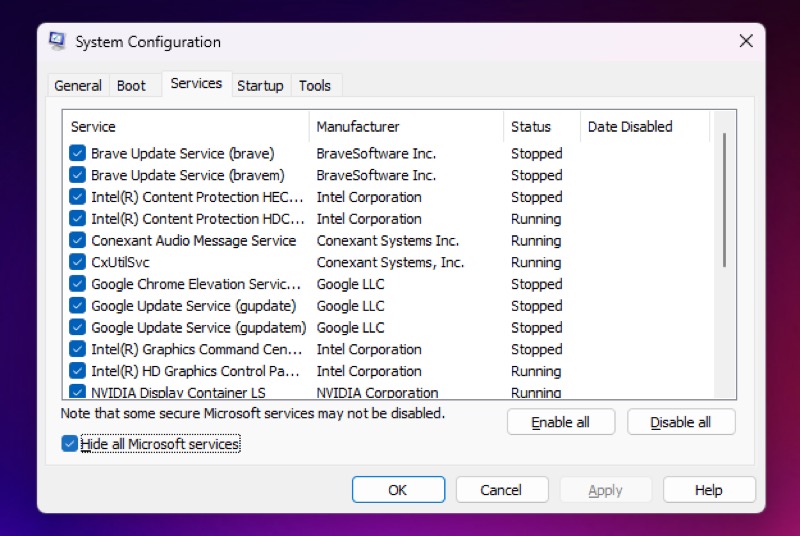Click the services list vertical scrollbar
Viewport: 800px width, 536px height.
725,200
